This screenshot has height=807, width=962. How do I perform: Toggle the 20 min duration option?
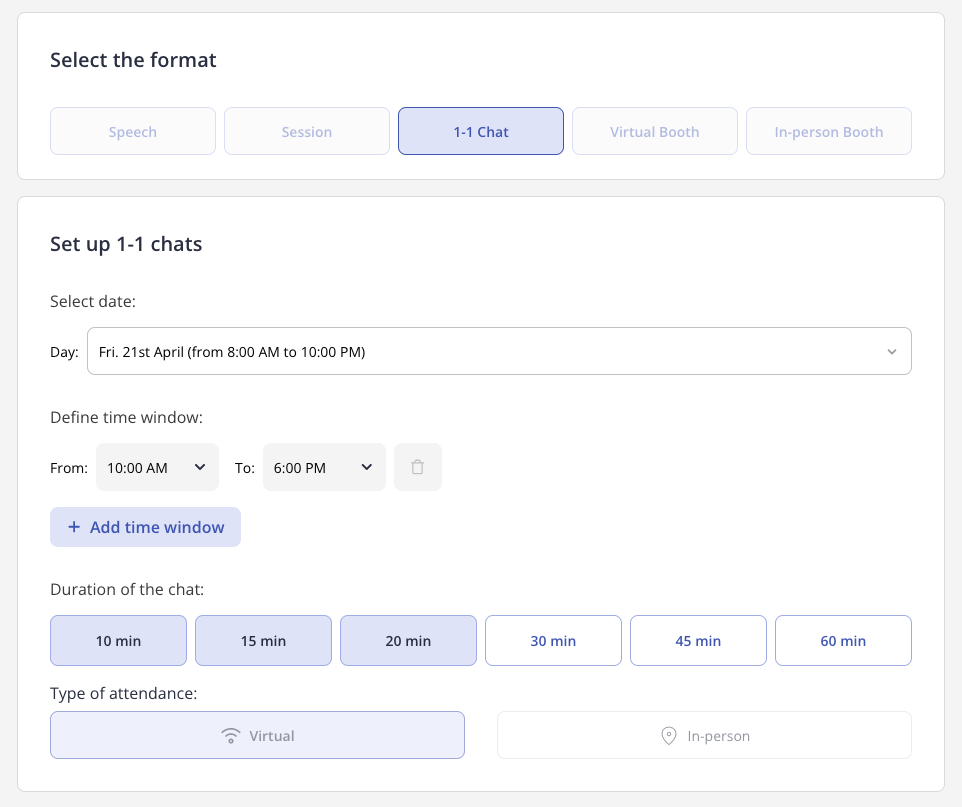coord(408,641)
